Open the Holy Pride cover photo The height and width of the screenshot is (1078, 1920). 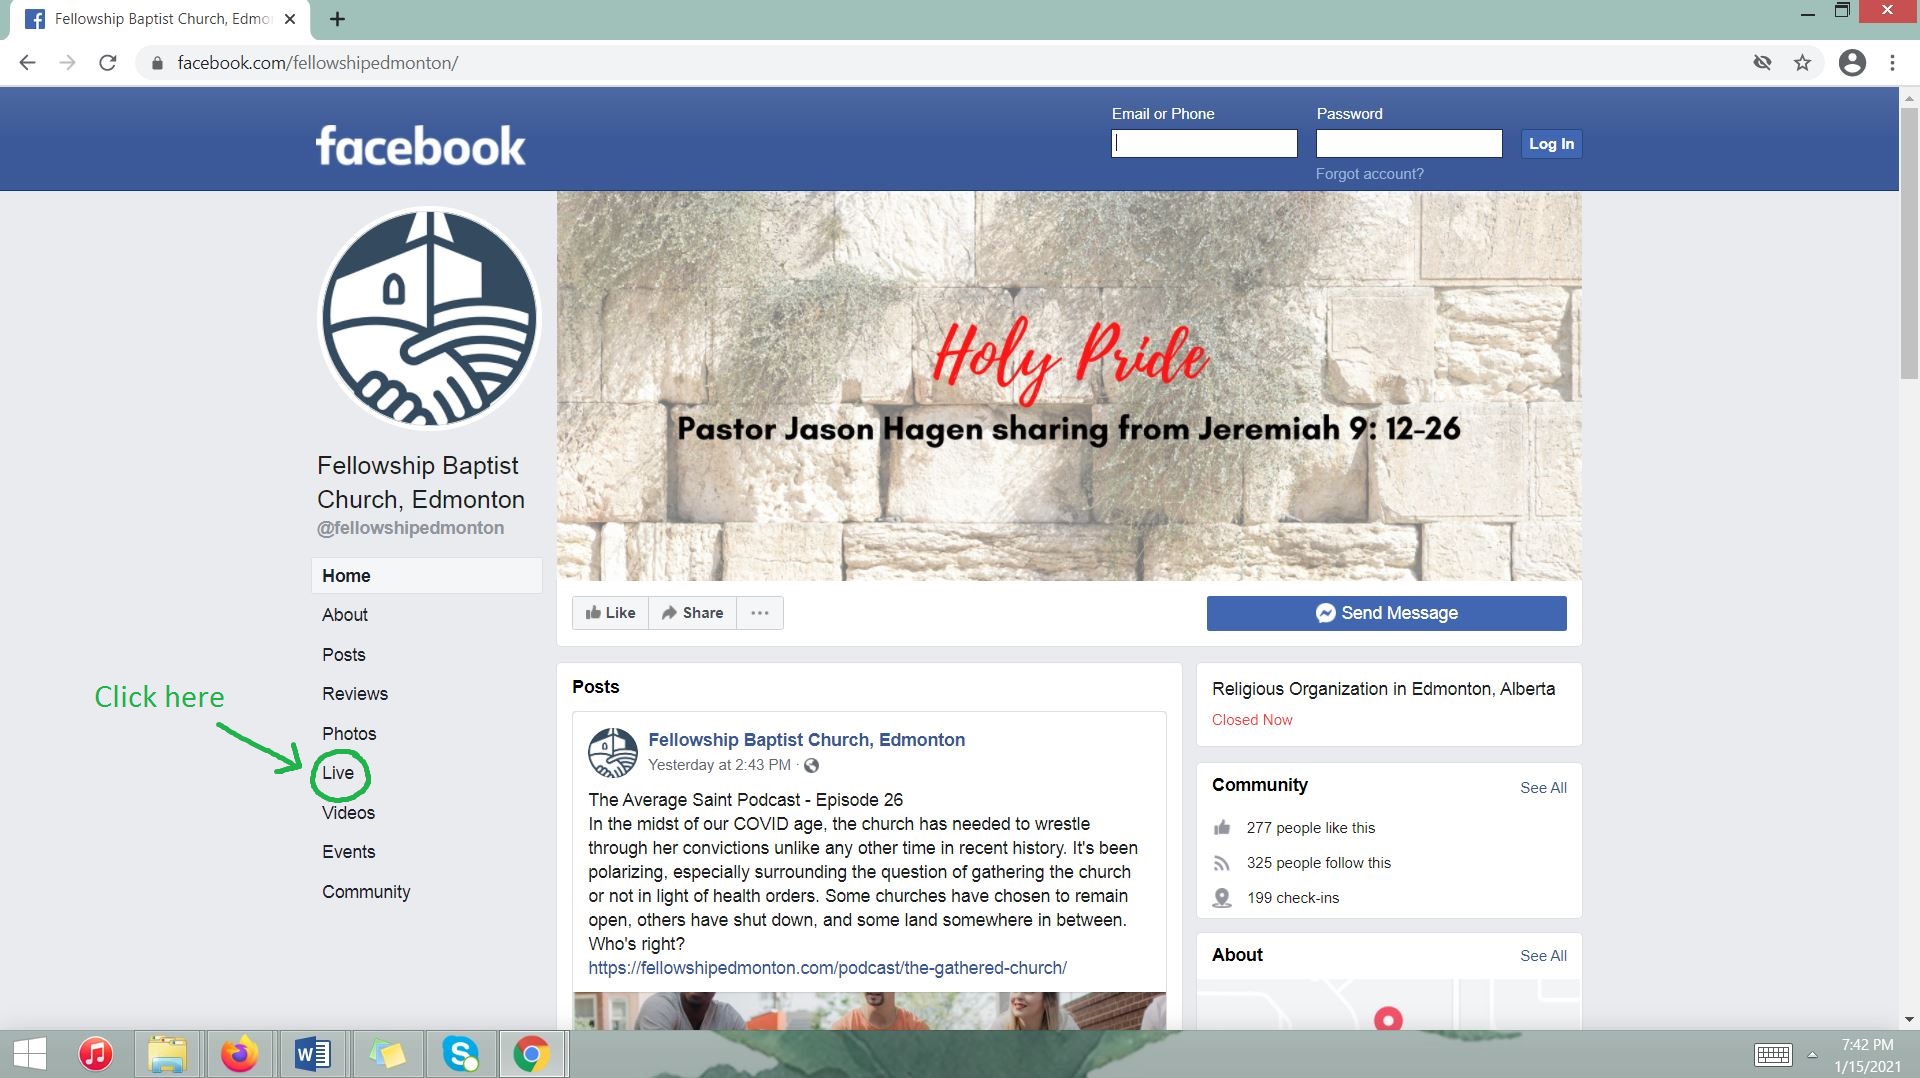click(x=1069, y=386)
